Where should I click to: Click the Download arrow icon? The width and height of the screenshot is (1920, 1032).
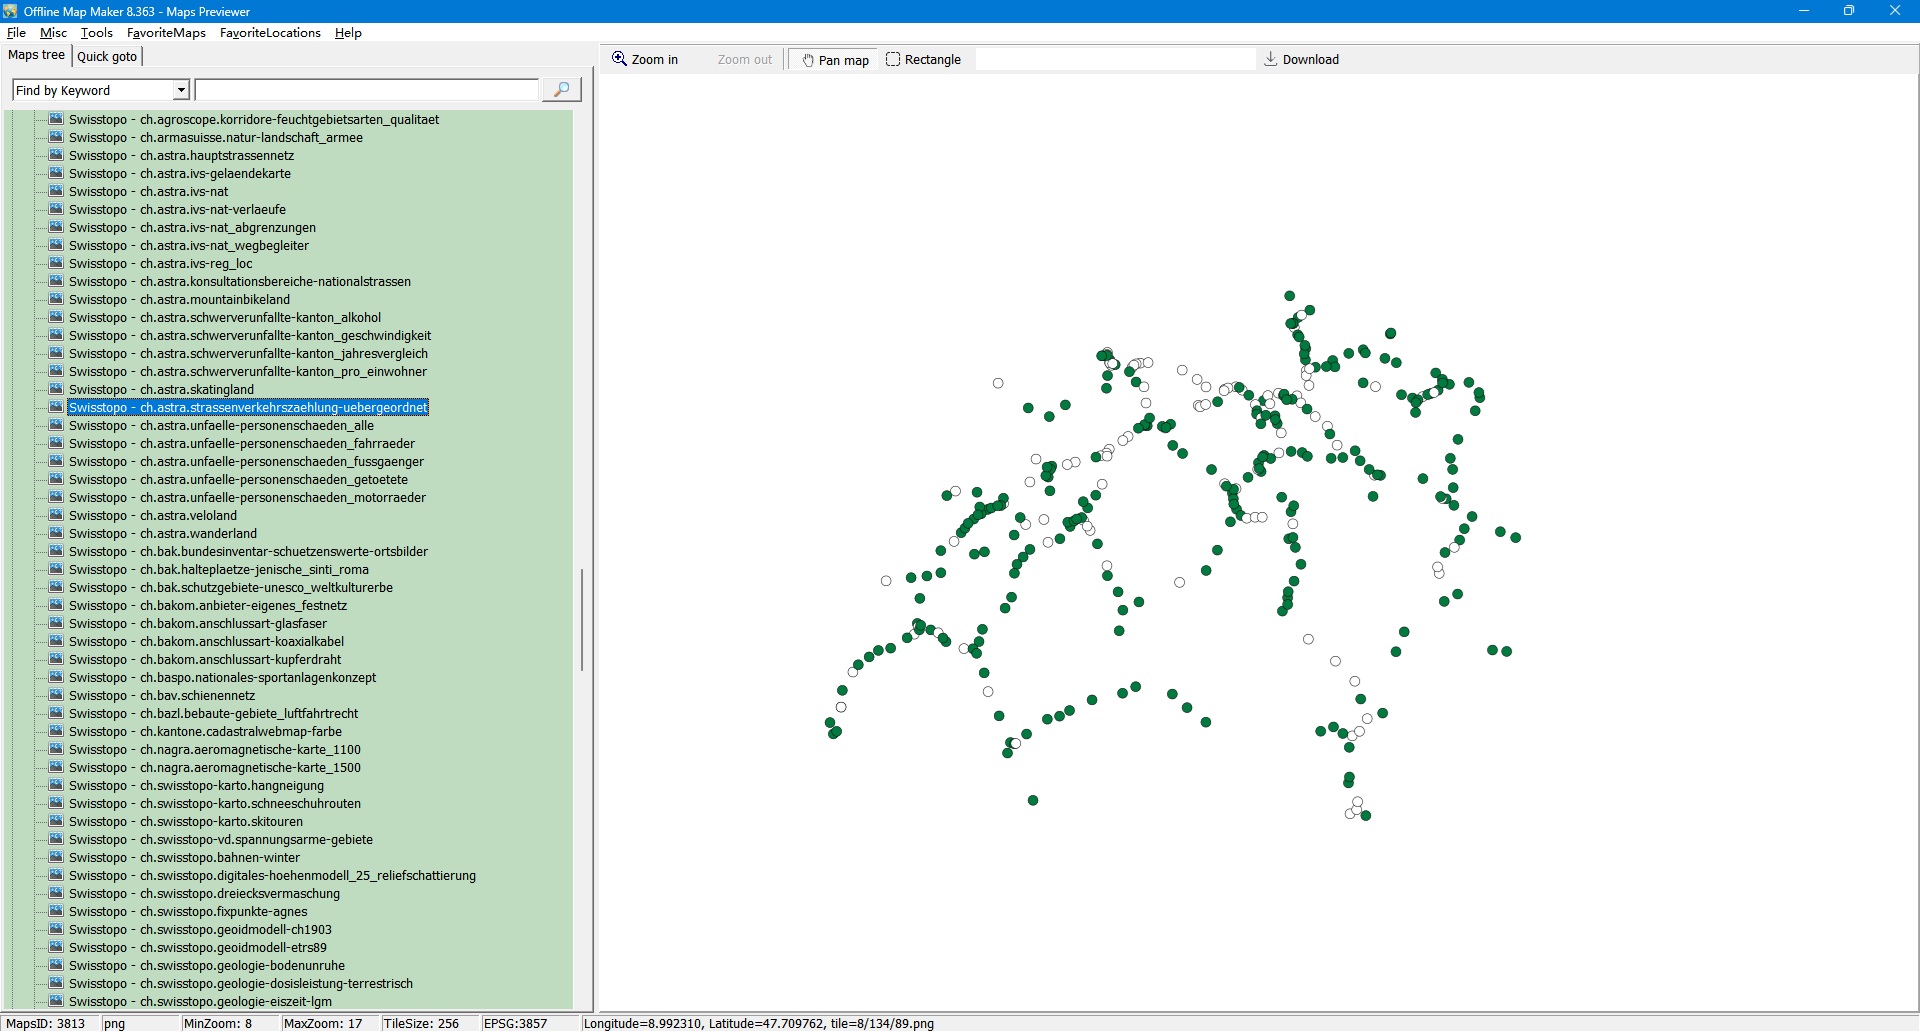[1270, 59]
